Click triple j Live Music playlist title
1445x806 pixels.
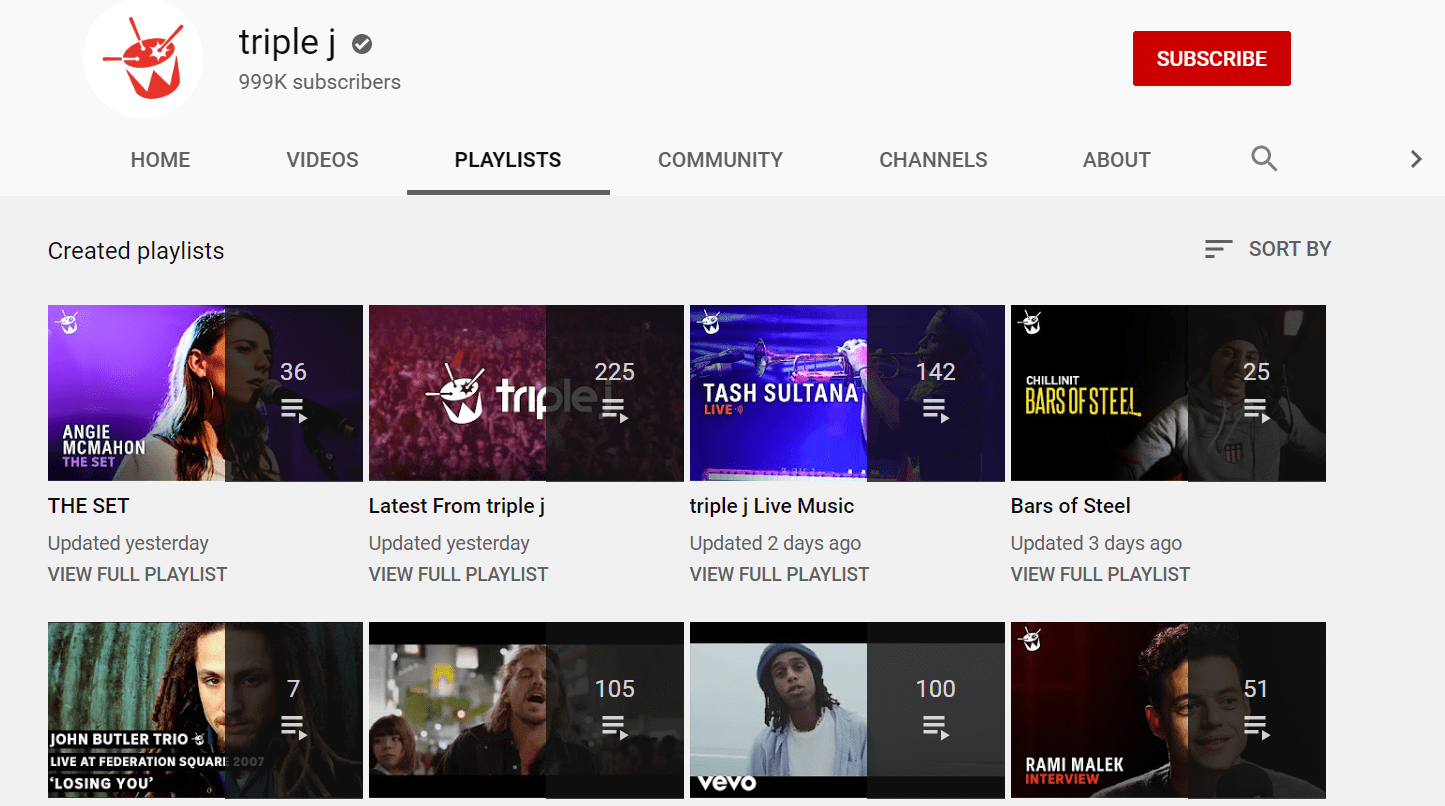click(x=772, y=506)
